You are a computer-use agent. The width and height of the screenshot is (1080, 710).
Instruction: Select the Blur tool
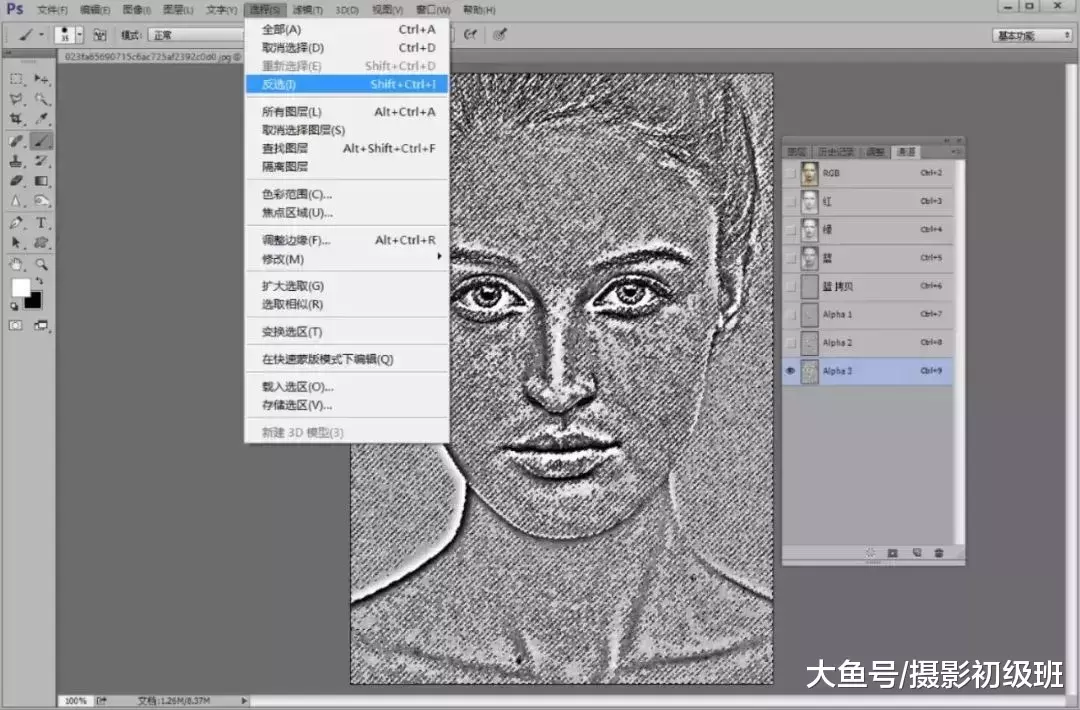pos(17,201)
